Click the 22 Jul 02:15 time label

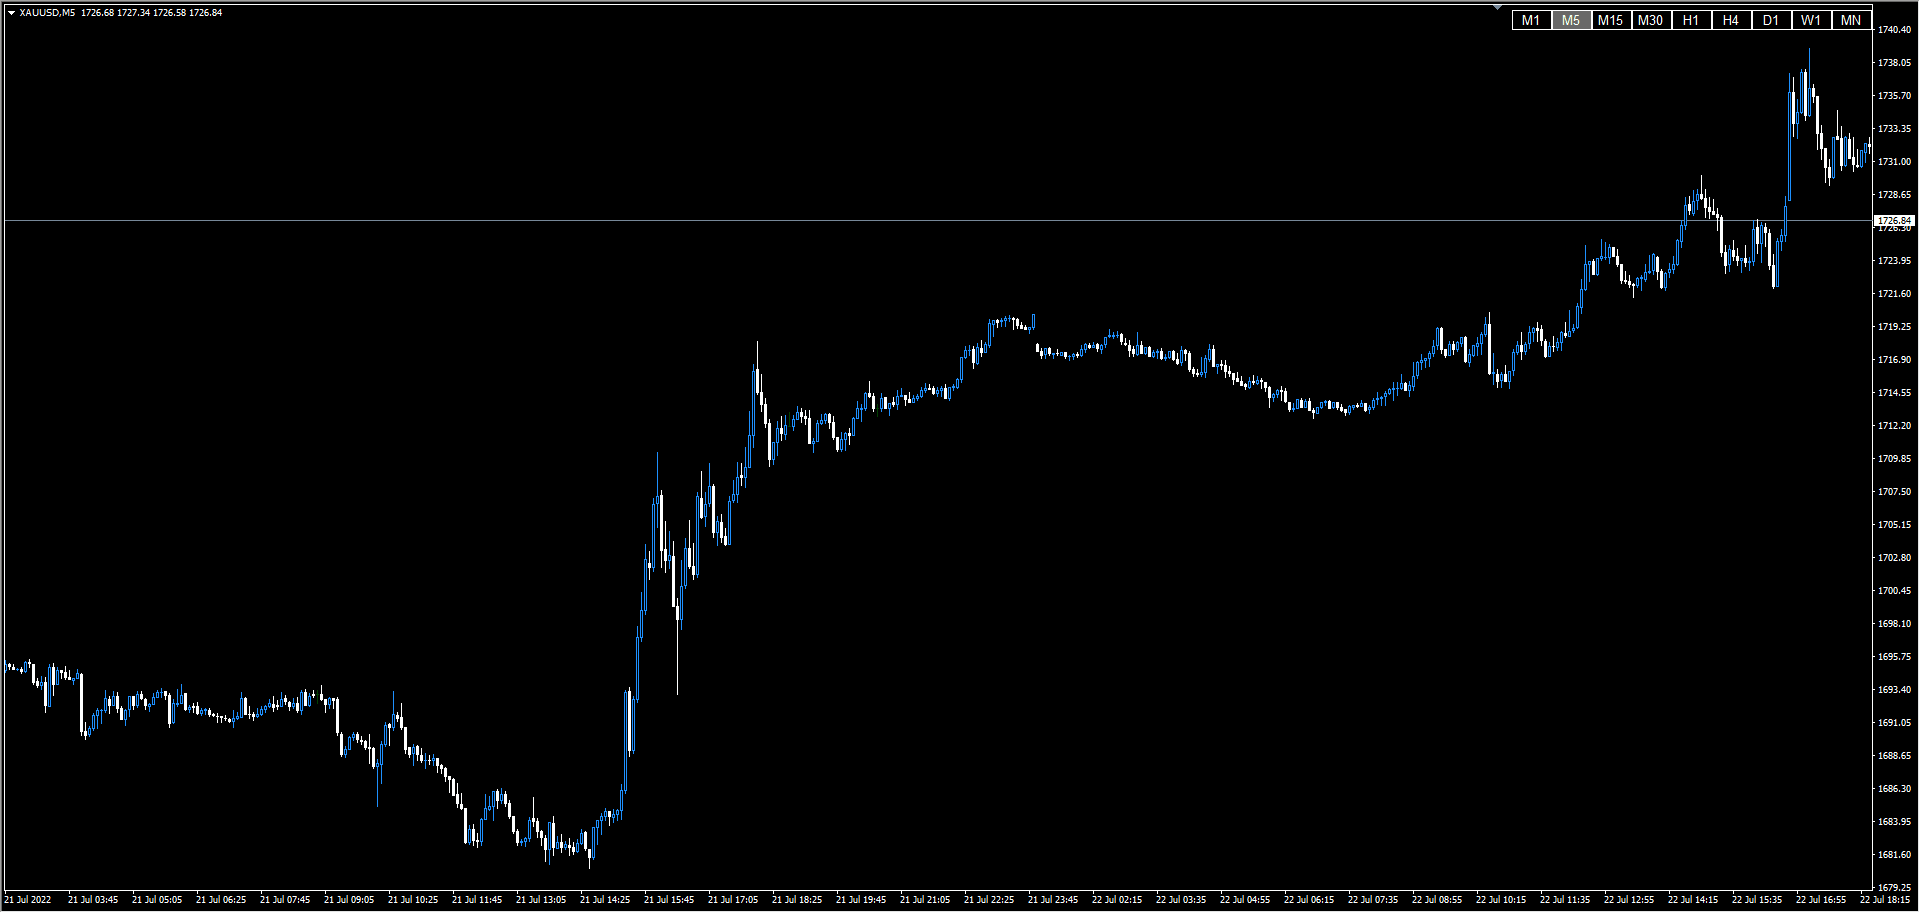pyautogui.click(x=1117, y=900)
